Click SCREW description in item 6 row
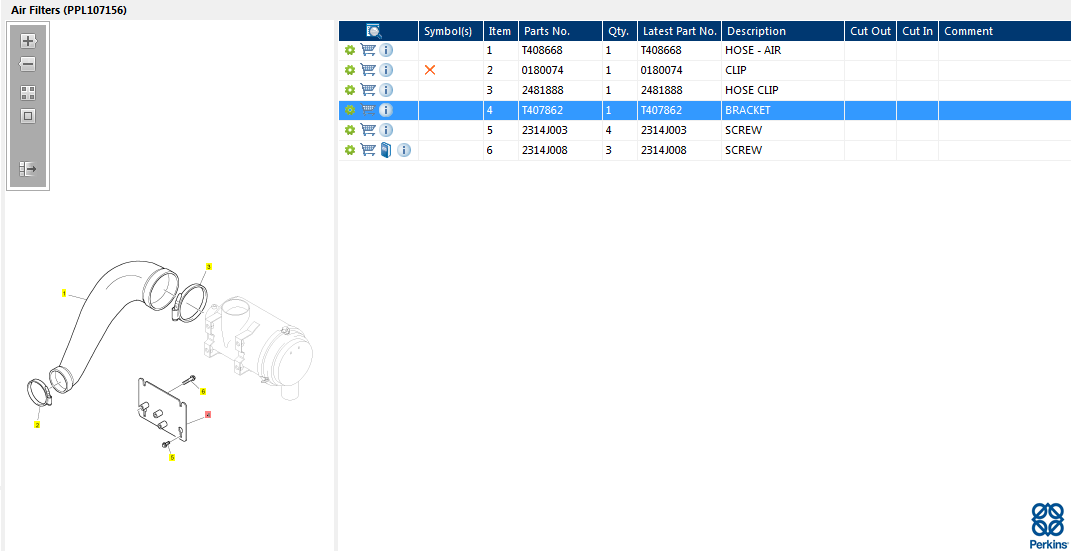 coord(743,150)
